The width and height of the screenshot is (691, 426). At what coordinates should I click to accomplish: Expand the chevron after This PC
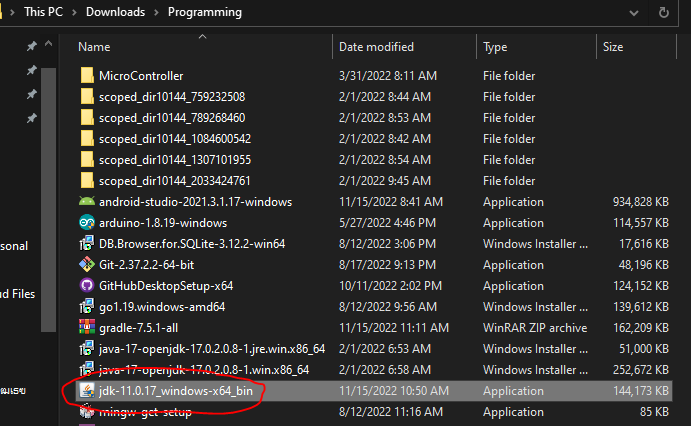click(74, 12)
